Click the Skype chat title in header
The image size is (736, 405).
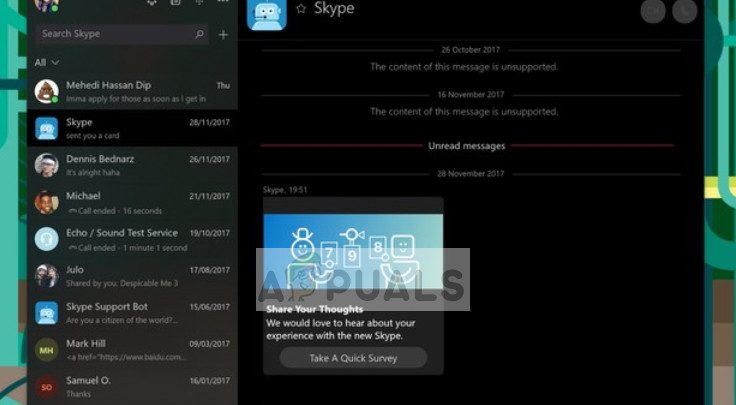coord(334,8)
